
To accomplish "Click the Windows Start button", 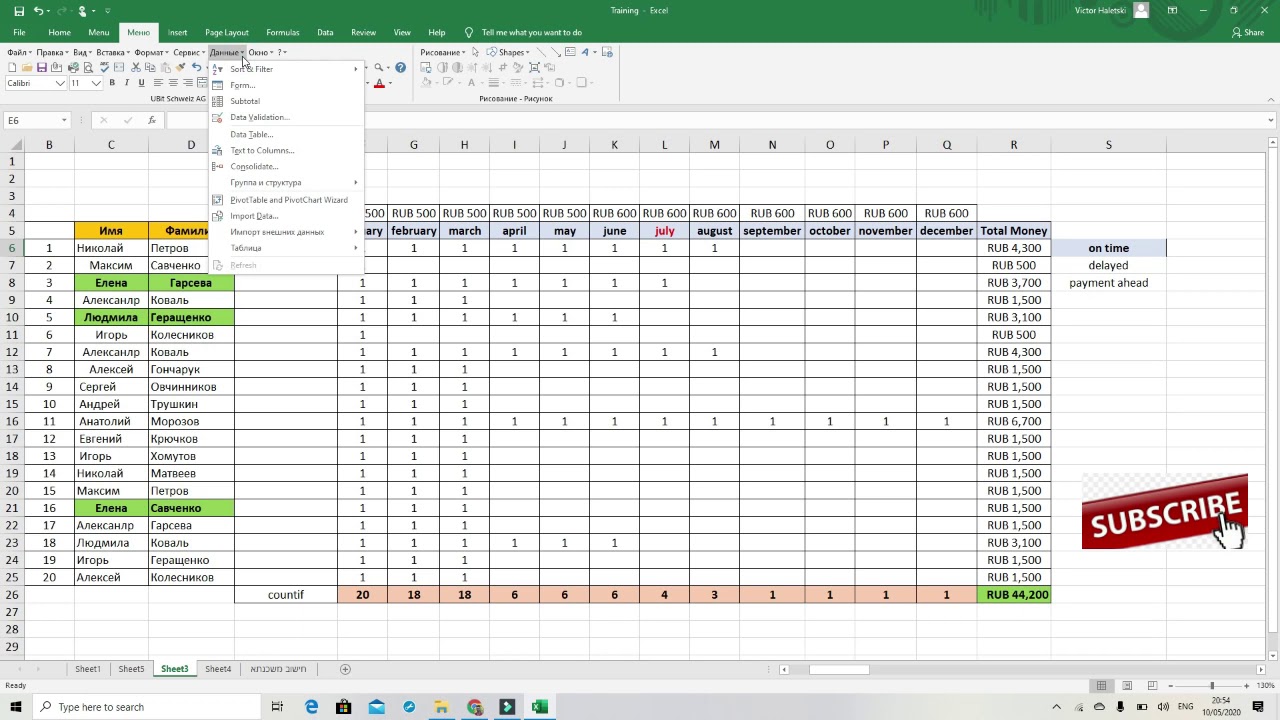I will point(15,707).
